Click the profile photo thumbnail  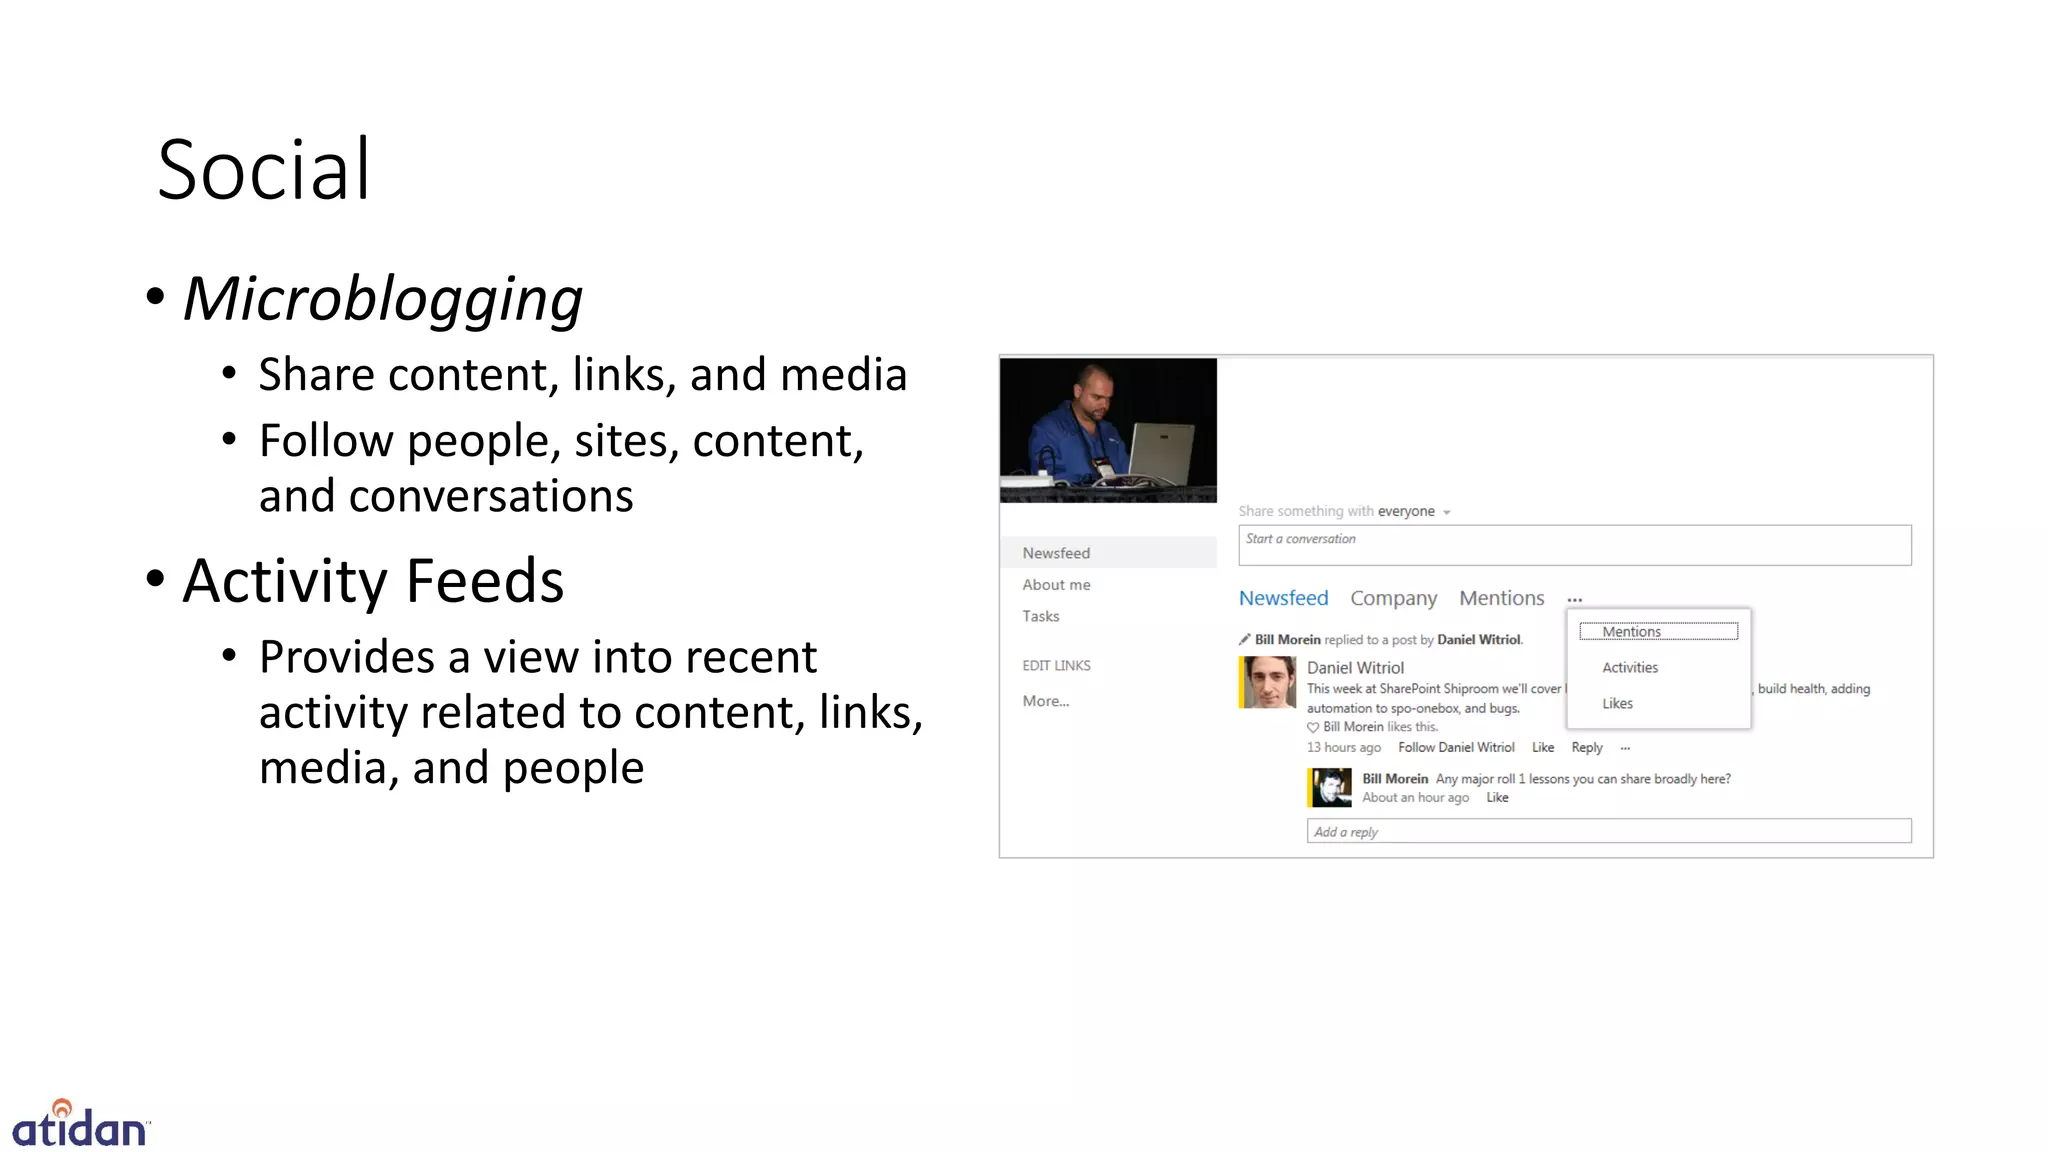click(1108, 430)
